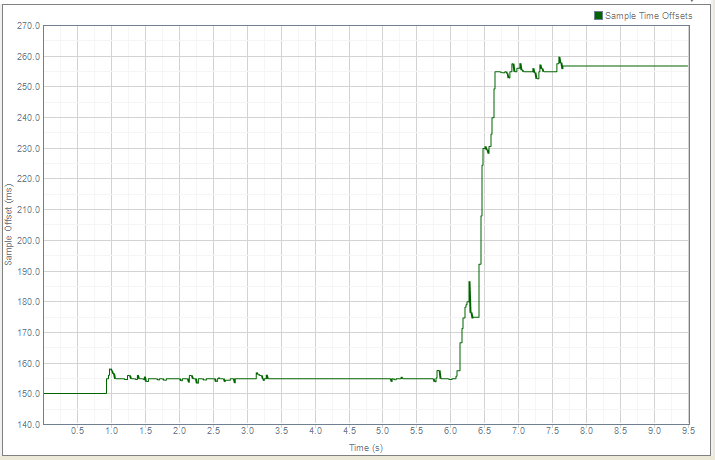Click the green Sample Time Offsets legend swatch

[x=599, y=15]
